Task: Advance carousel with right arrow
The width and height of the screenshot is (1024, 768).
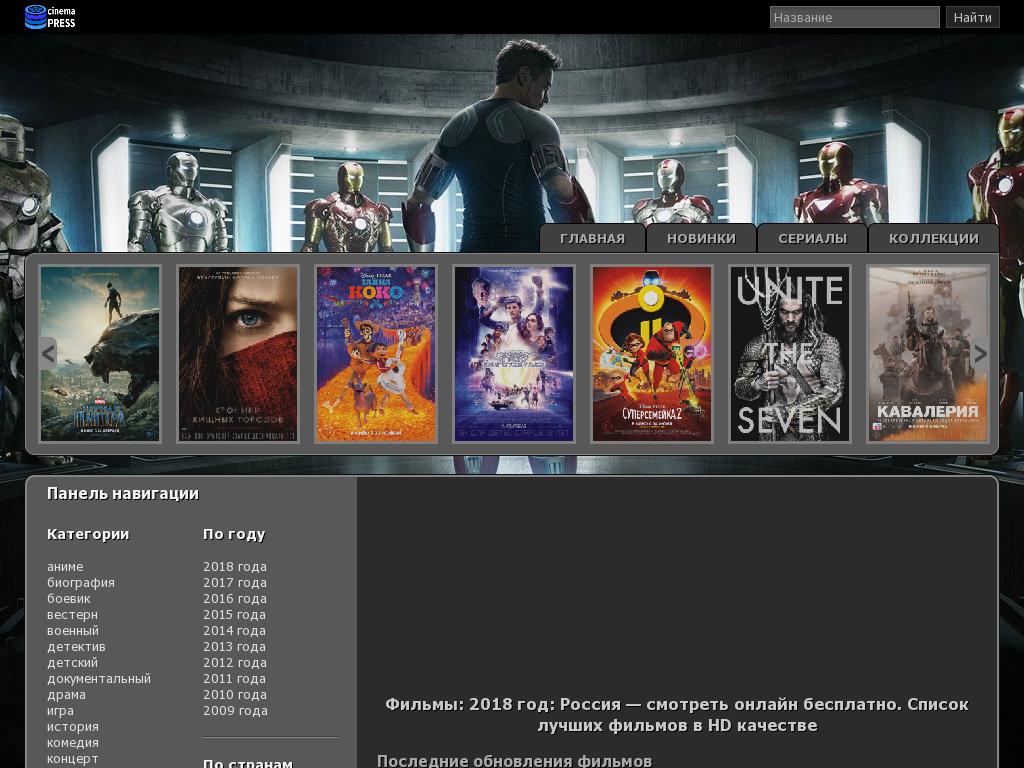Action: pos(980,353)
